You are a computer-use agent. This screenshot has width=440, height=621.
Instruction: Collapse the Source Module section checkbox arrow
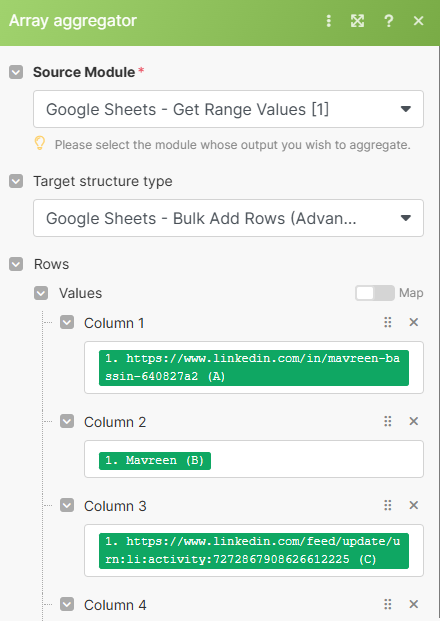(x=16, y=72)
